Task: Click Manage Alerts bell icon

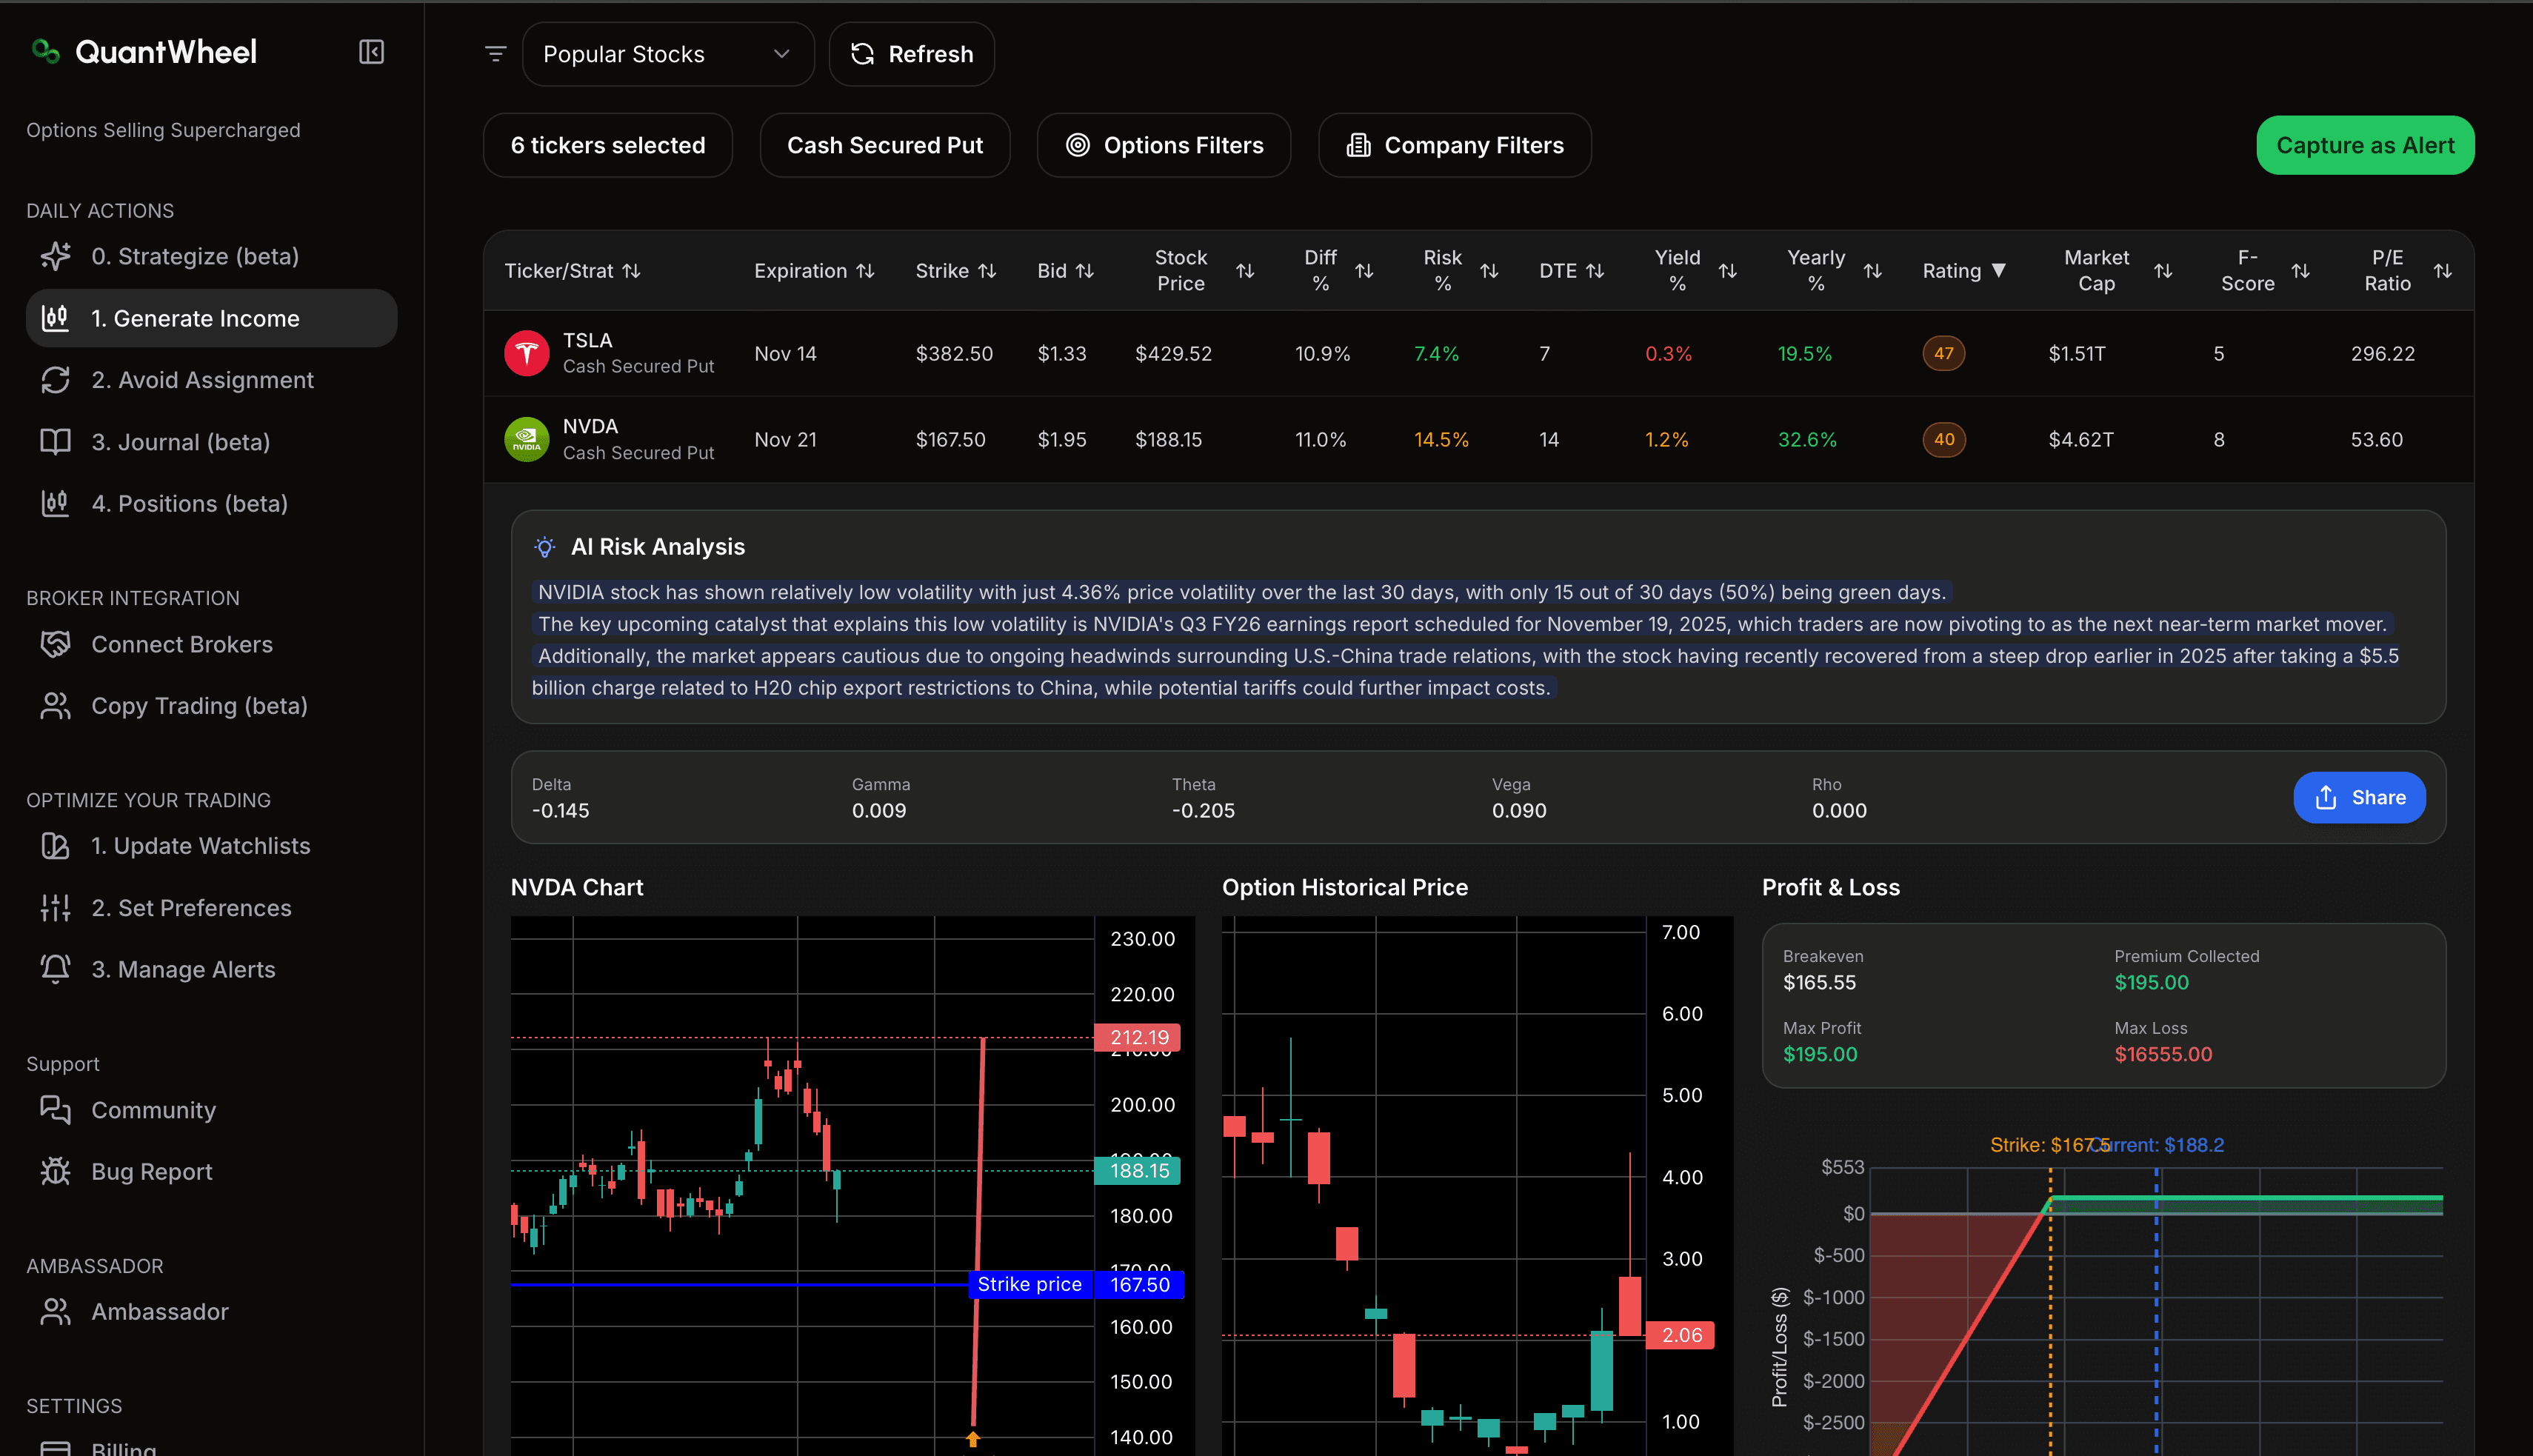Action: (x=55, y=969)
